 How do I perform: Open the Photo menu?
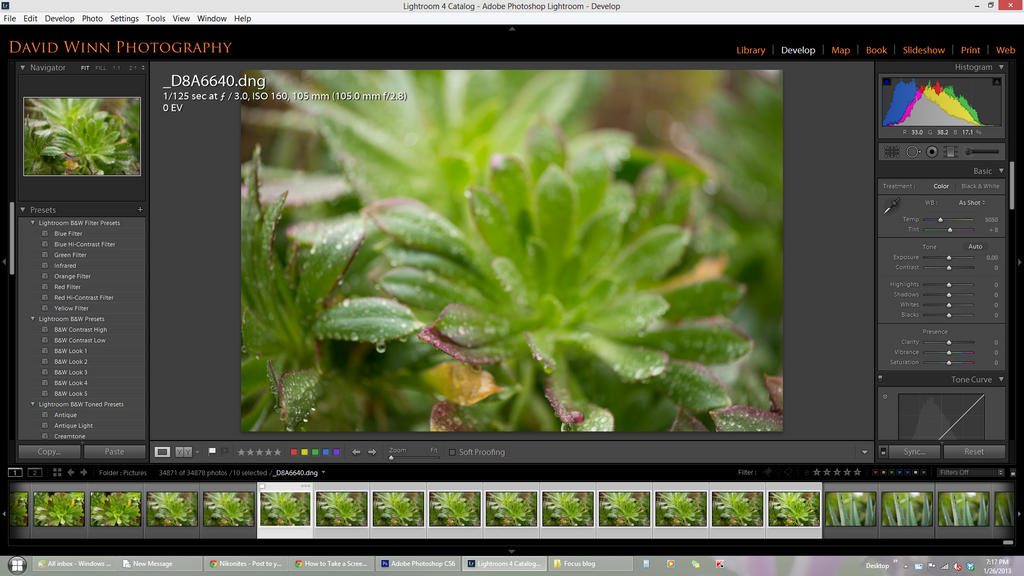pyautogui.click(x=92, y=18)
